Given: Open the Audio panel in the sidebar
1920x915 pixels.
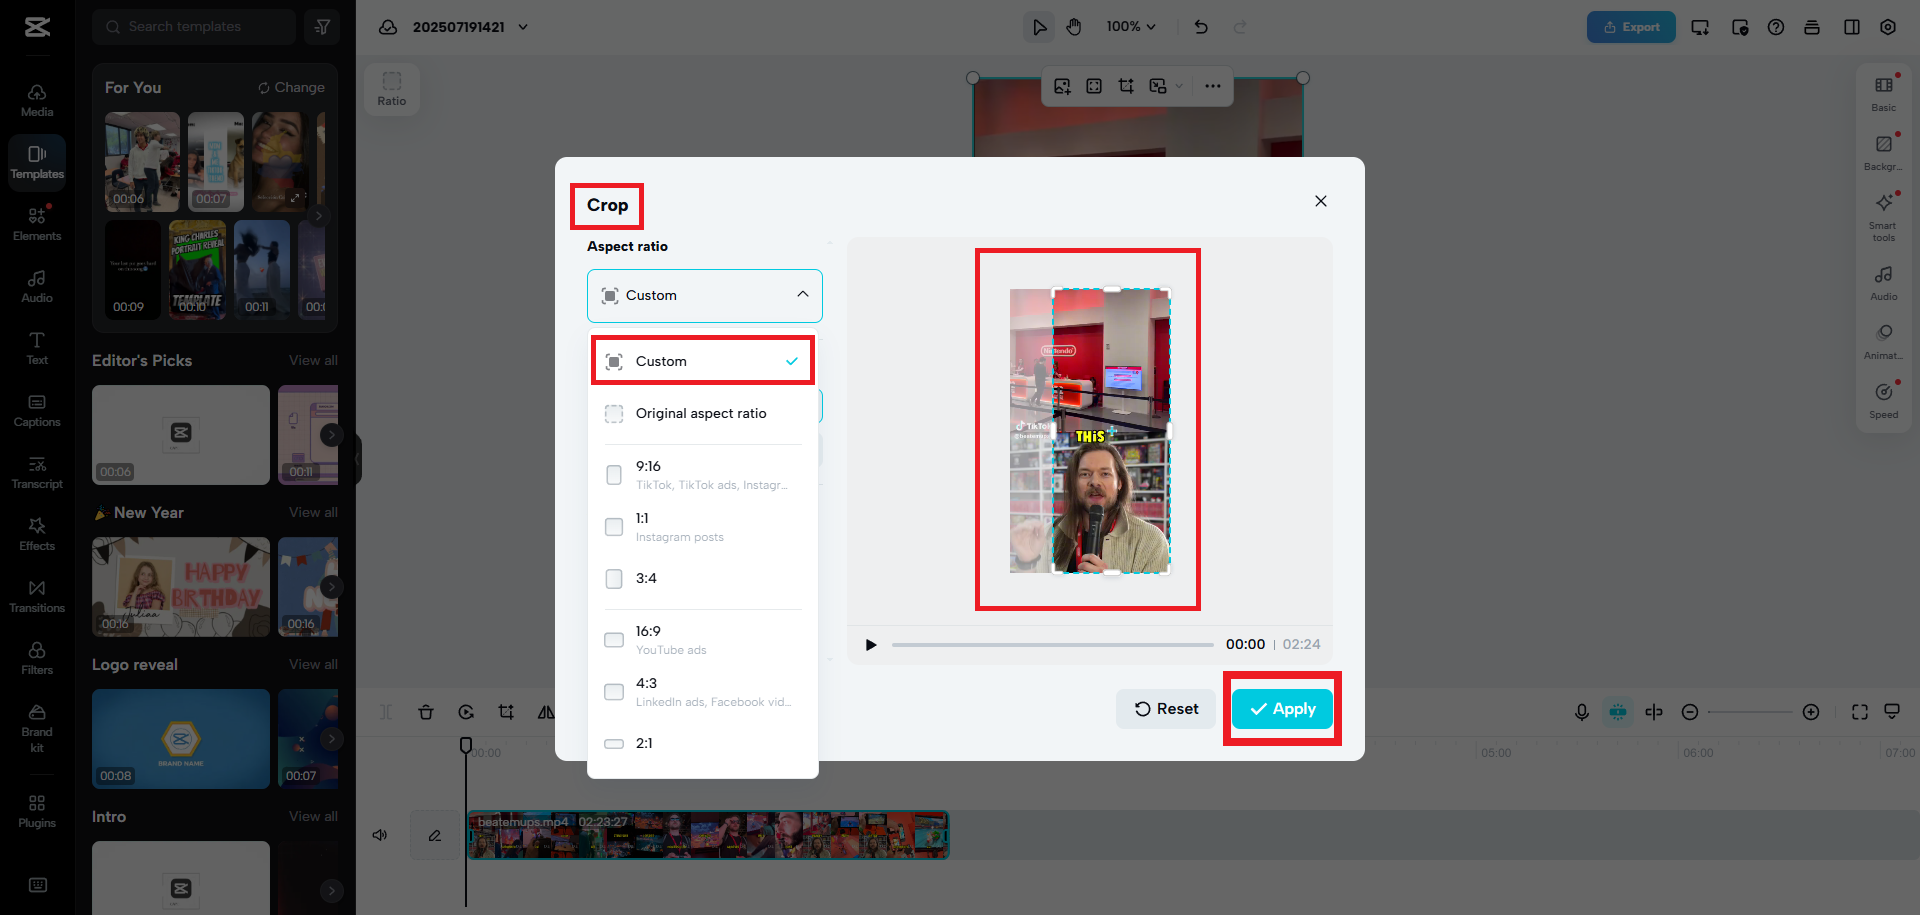Looking at the screenshot, I should (36, 285).
